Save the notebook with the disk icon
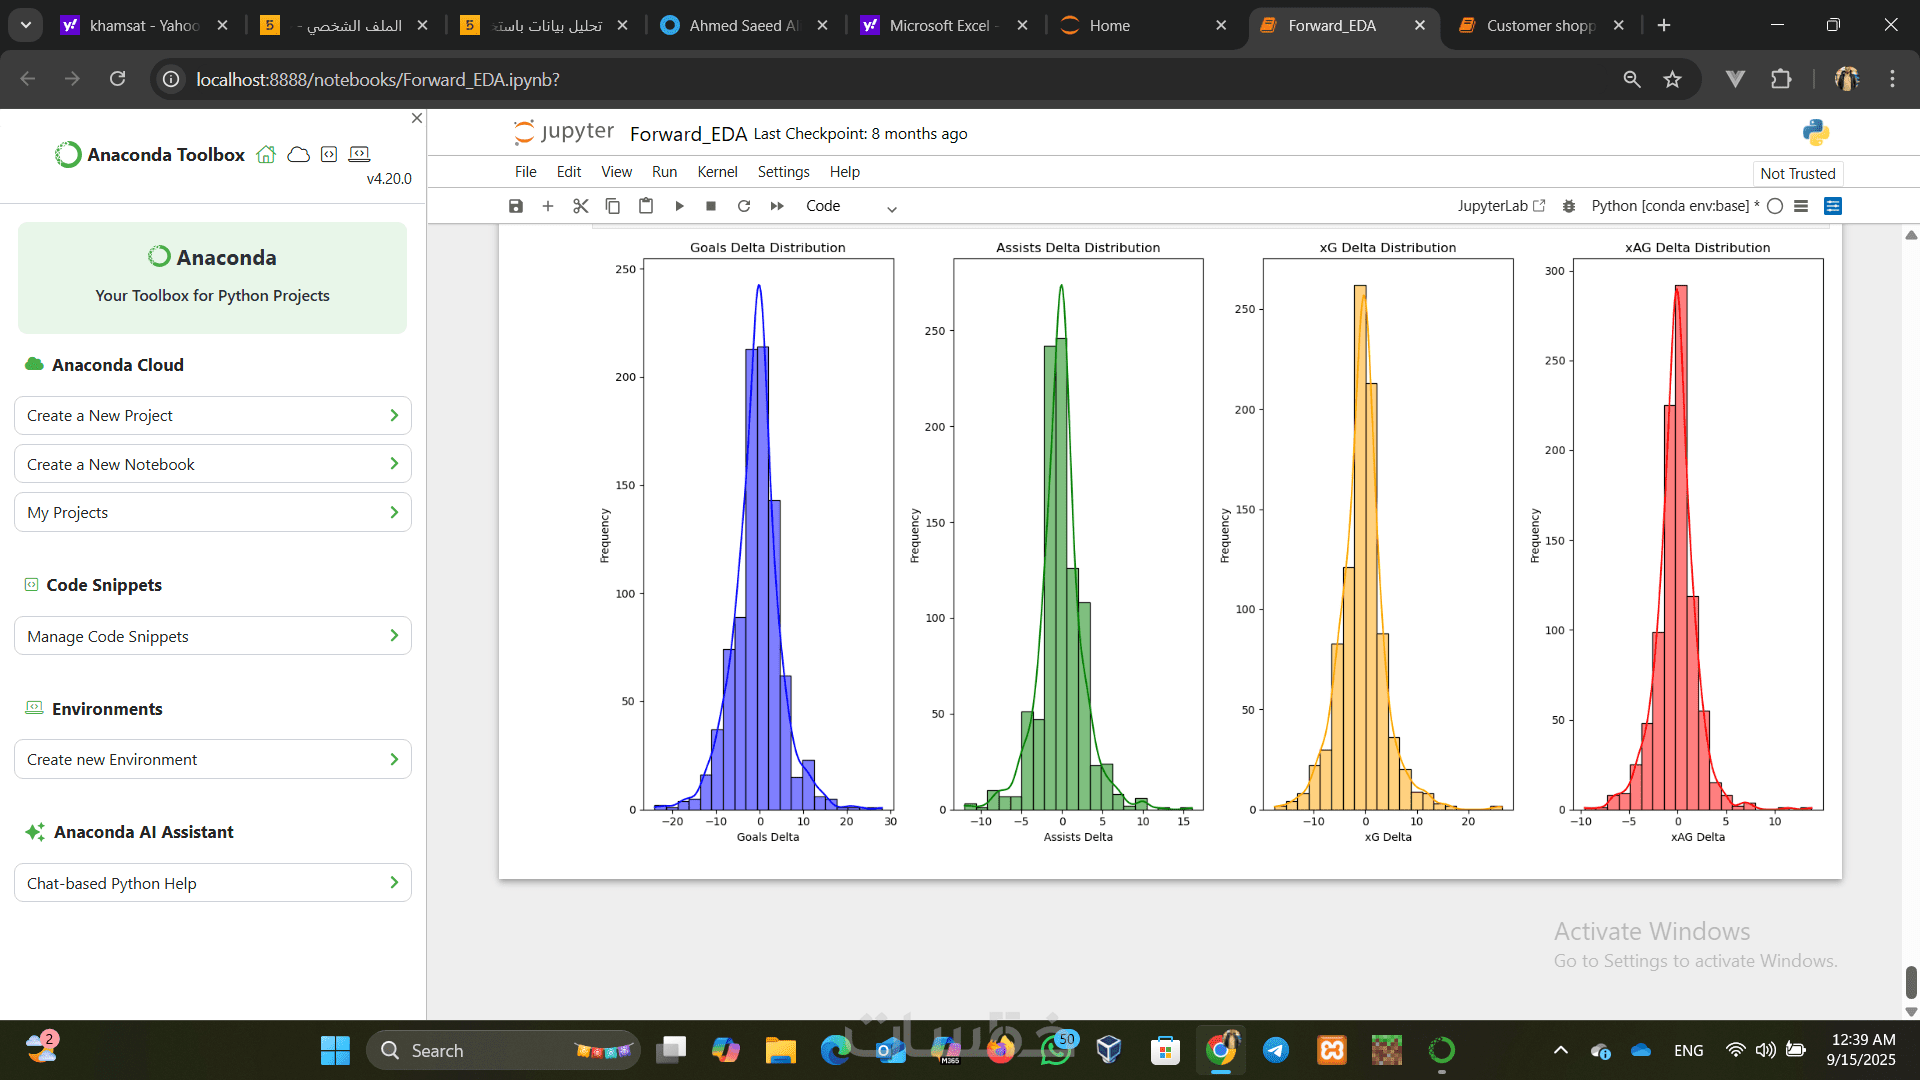1920x1080 pixels. (x=516, y=206)
